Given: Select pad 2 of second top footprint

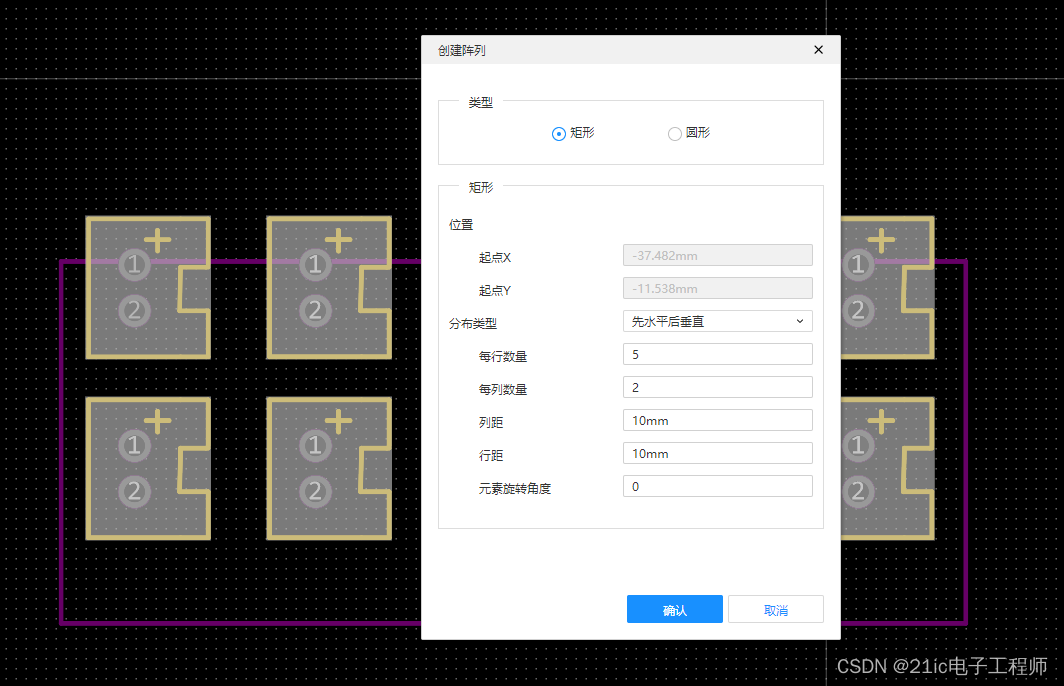Looking at the screenshot, I should (315, 311).
